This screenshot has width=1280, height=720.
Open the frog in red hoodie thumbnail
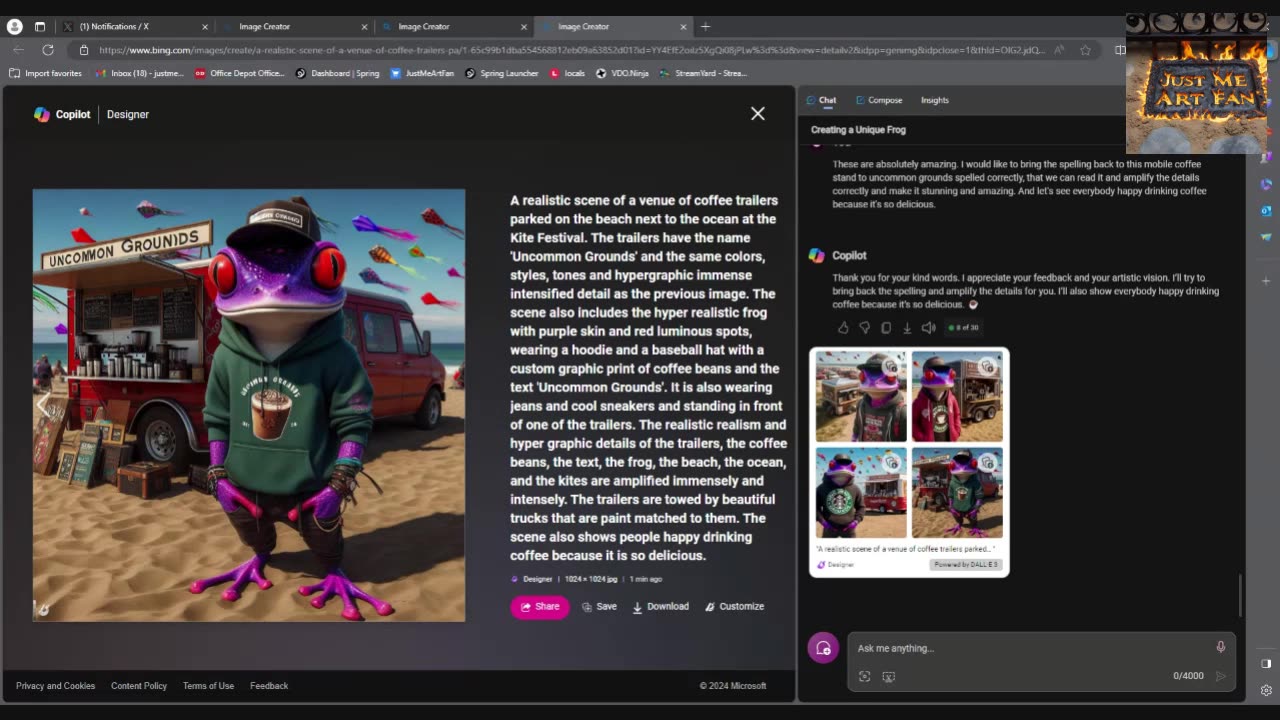[957, 396]
